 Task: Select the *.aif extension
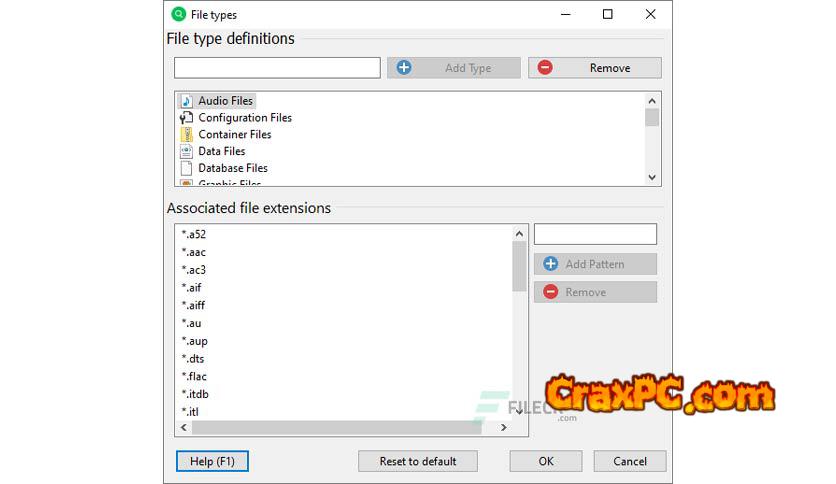(x=191, y=288)
